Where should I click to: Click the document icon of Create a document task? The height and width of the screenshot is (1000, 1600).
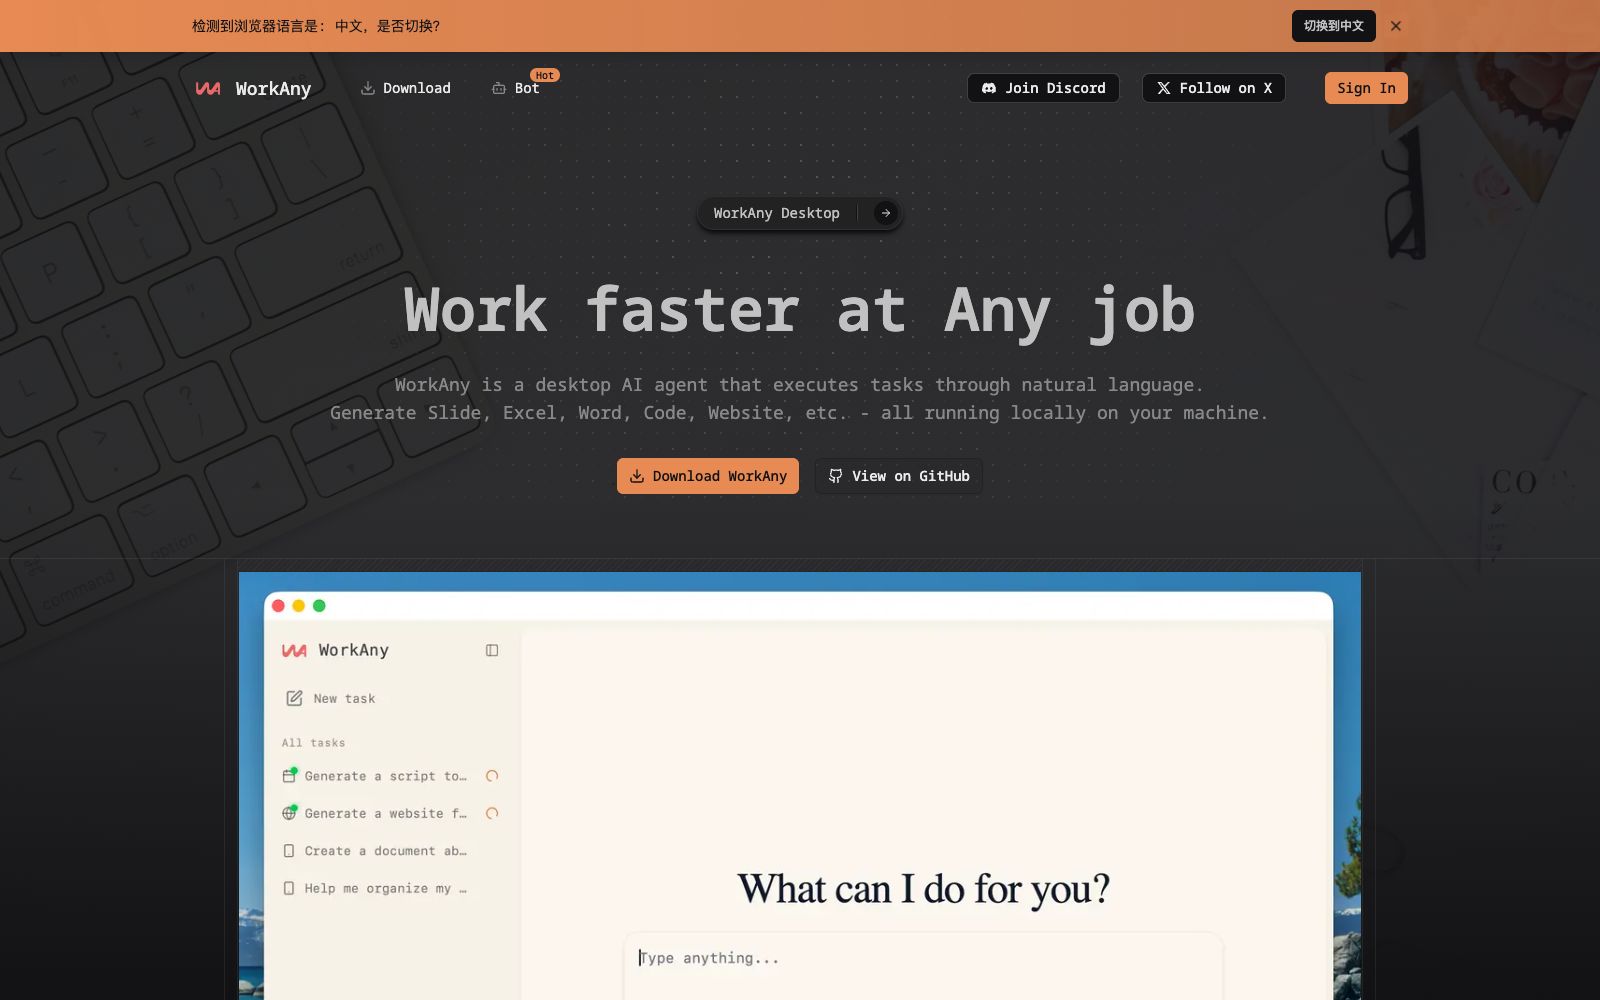pos(289,851)
